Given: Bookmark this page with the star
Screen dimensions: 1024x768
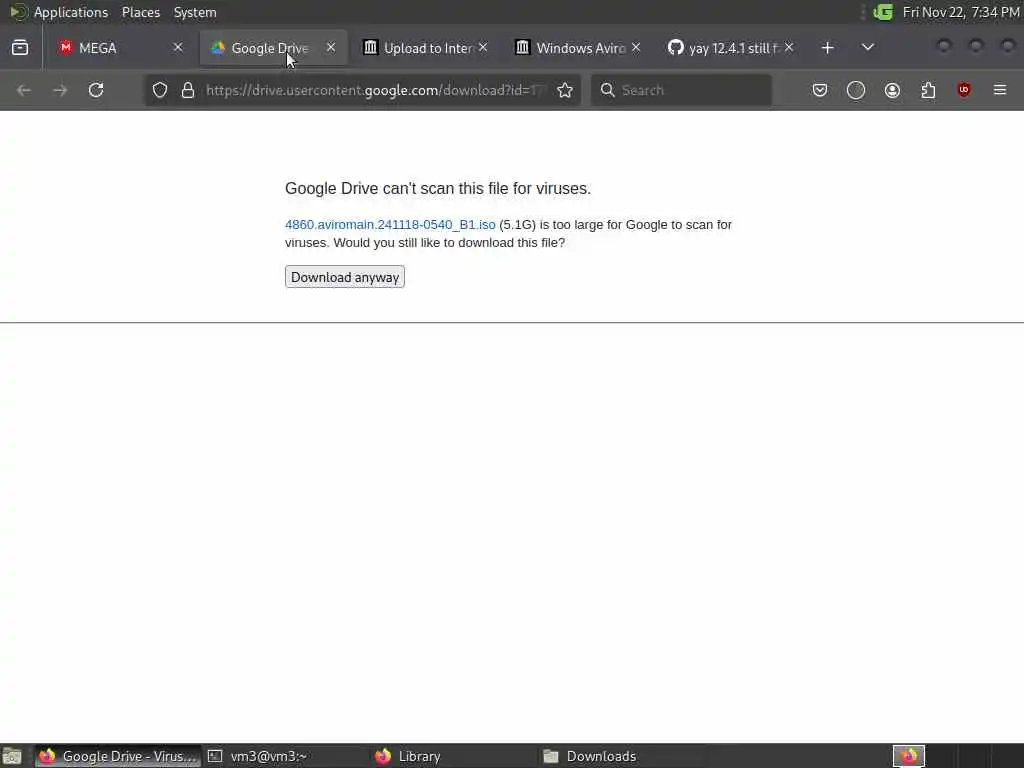Looking at the screenshot, I should [x=565, y=90].
